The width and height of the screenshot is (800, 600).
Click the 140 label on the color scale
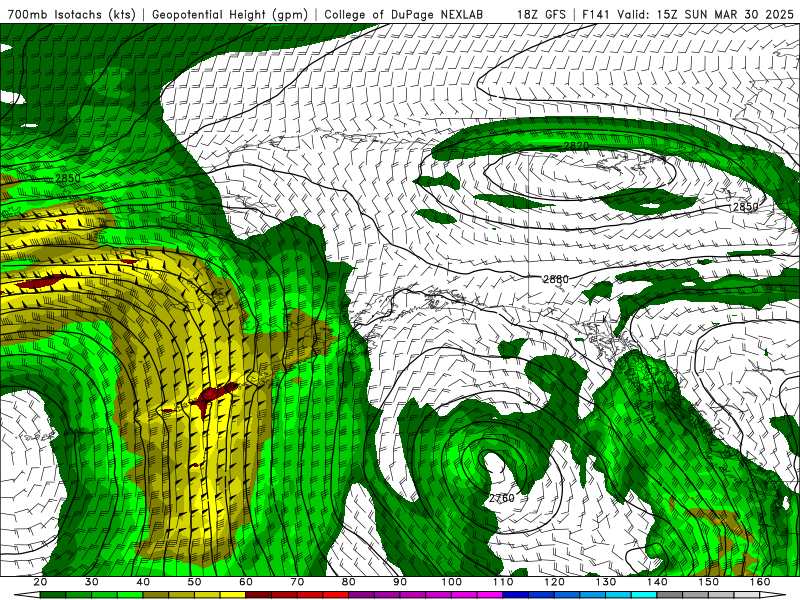coord(657,582)
